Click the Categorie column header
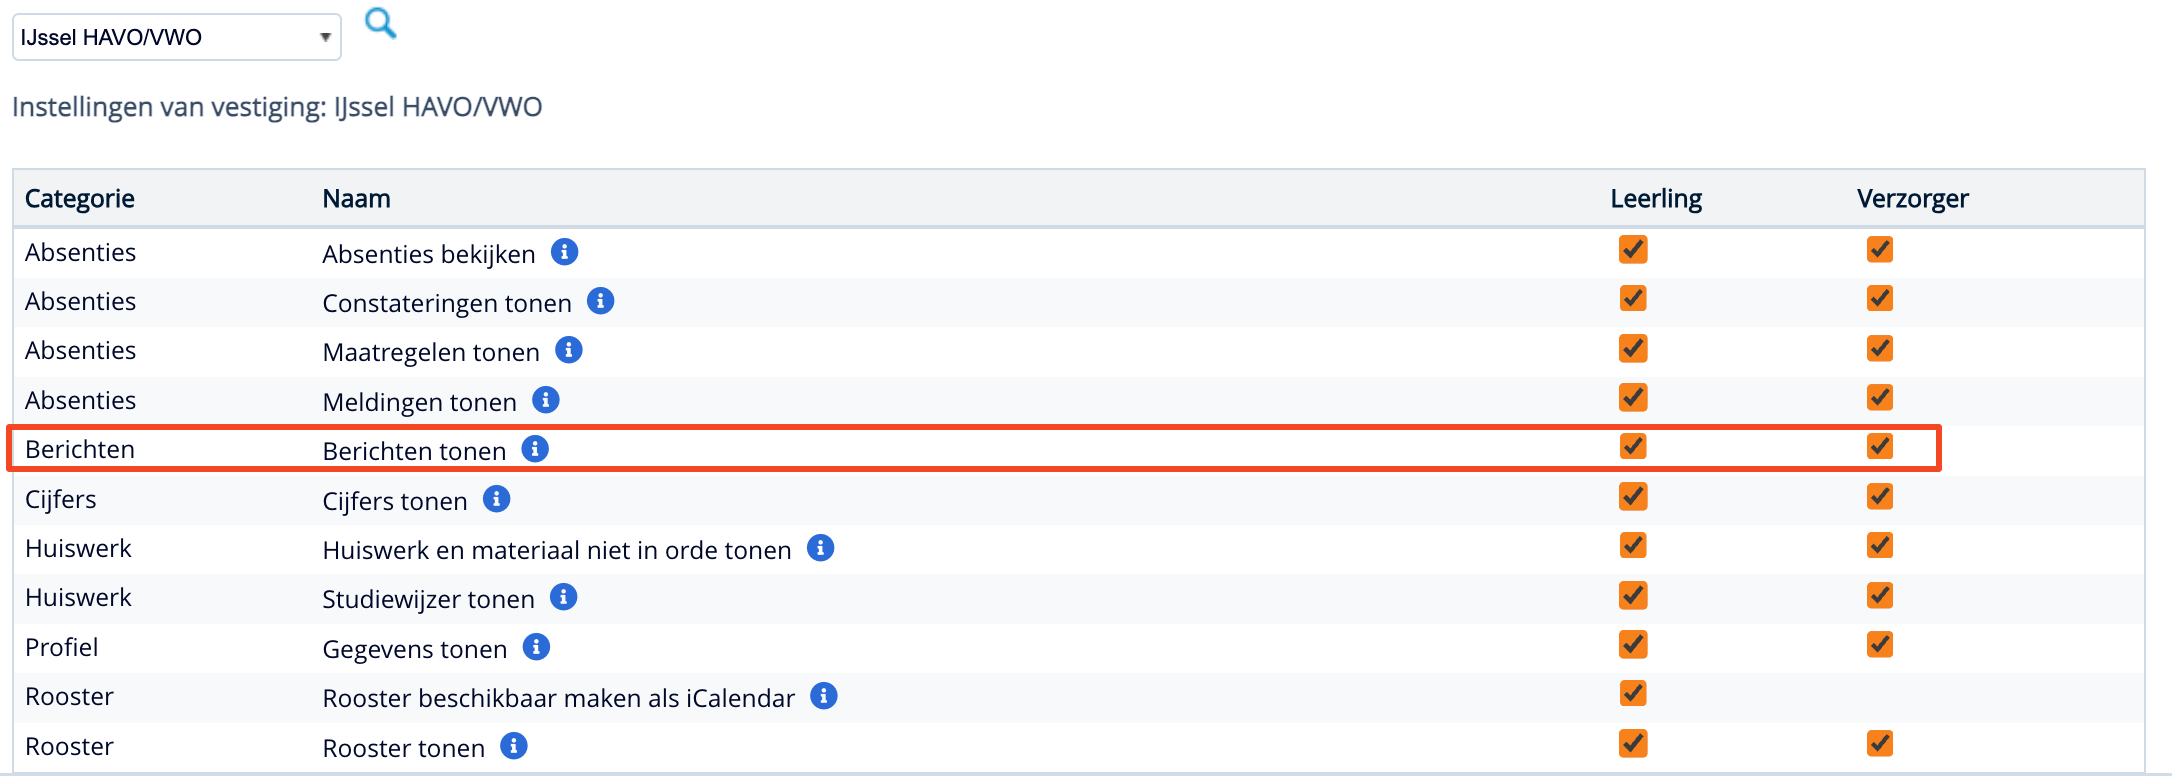Image resolution: width=2172 pixels, height=776 pixels. (80, 199)
